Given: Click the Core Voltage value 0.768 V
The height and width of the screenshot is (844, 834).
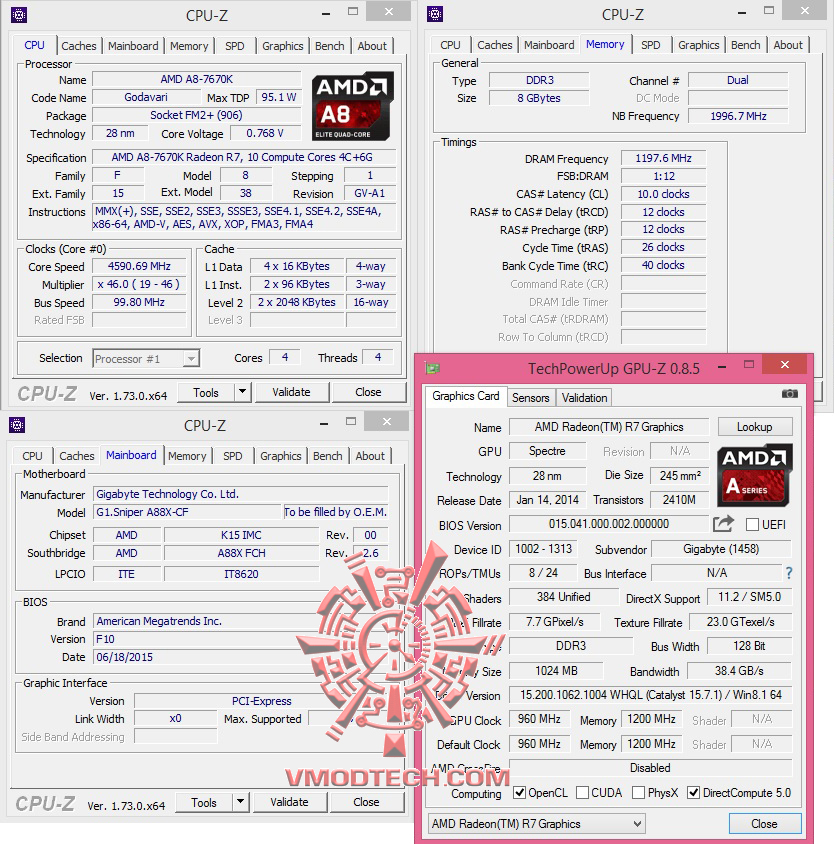Looking at the screenshot, I should point(265,133).
